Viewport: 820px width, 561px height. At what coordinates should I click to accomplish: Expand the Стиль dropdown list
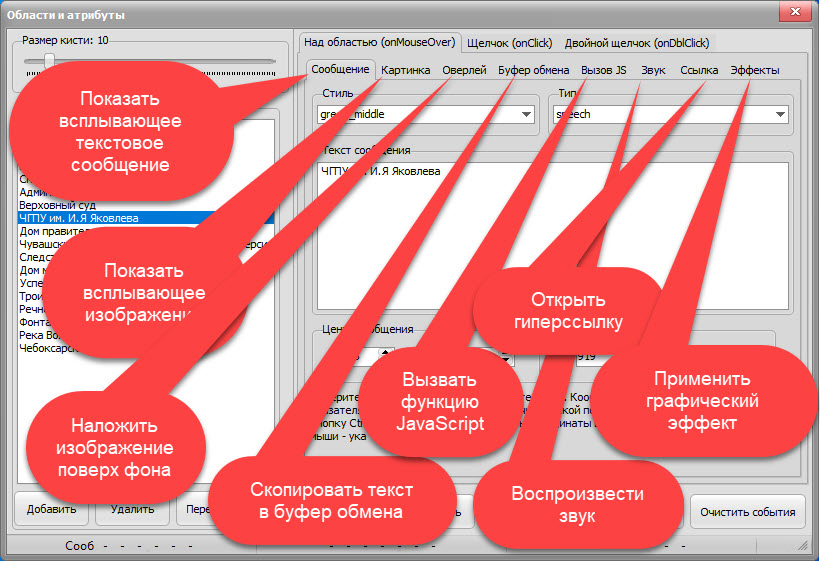(x=527, y=115)
